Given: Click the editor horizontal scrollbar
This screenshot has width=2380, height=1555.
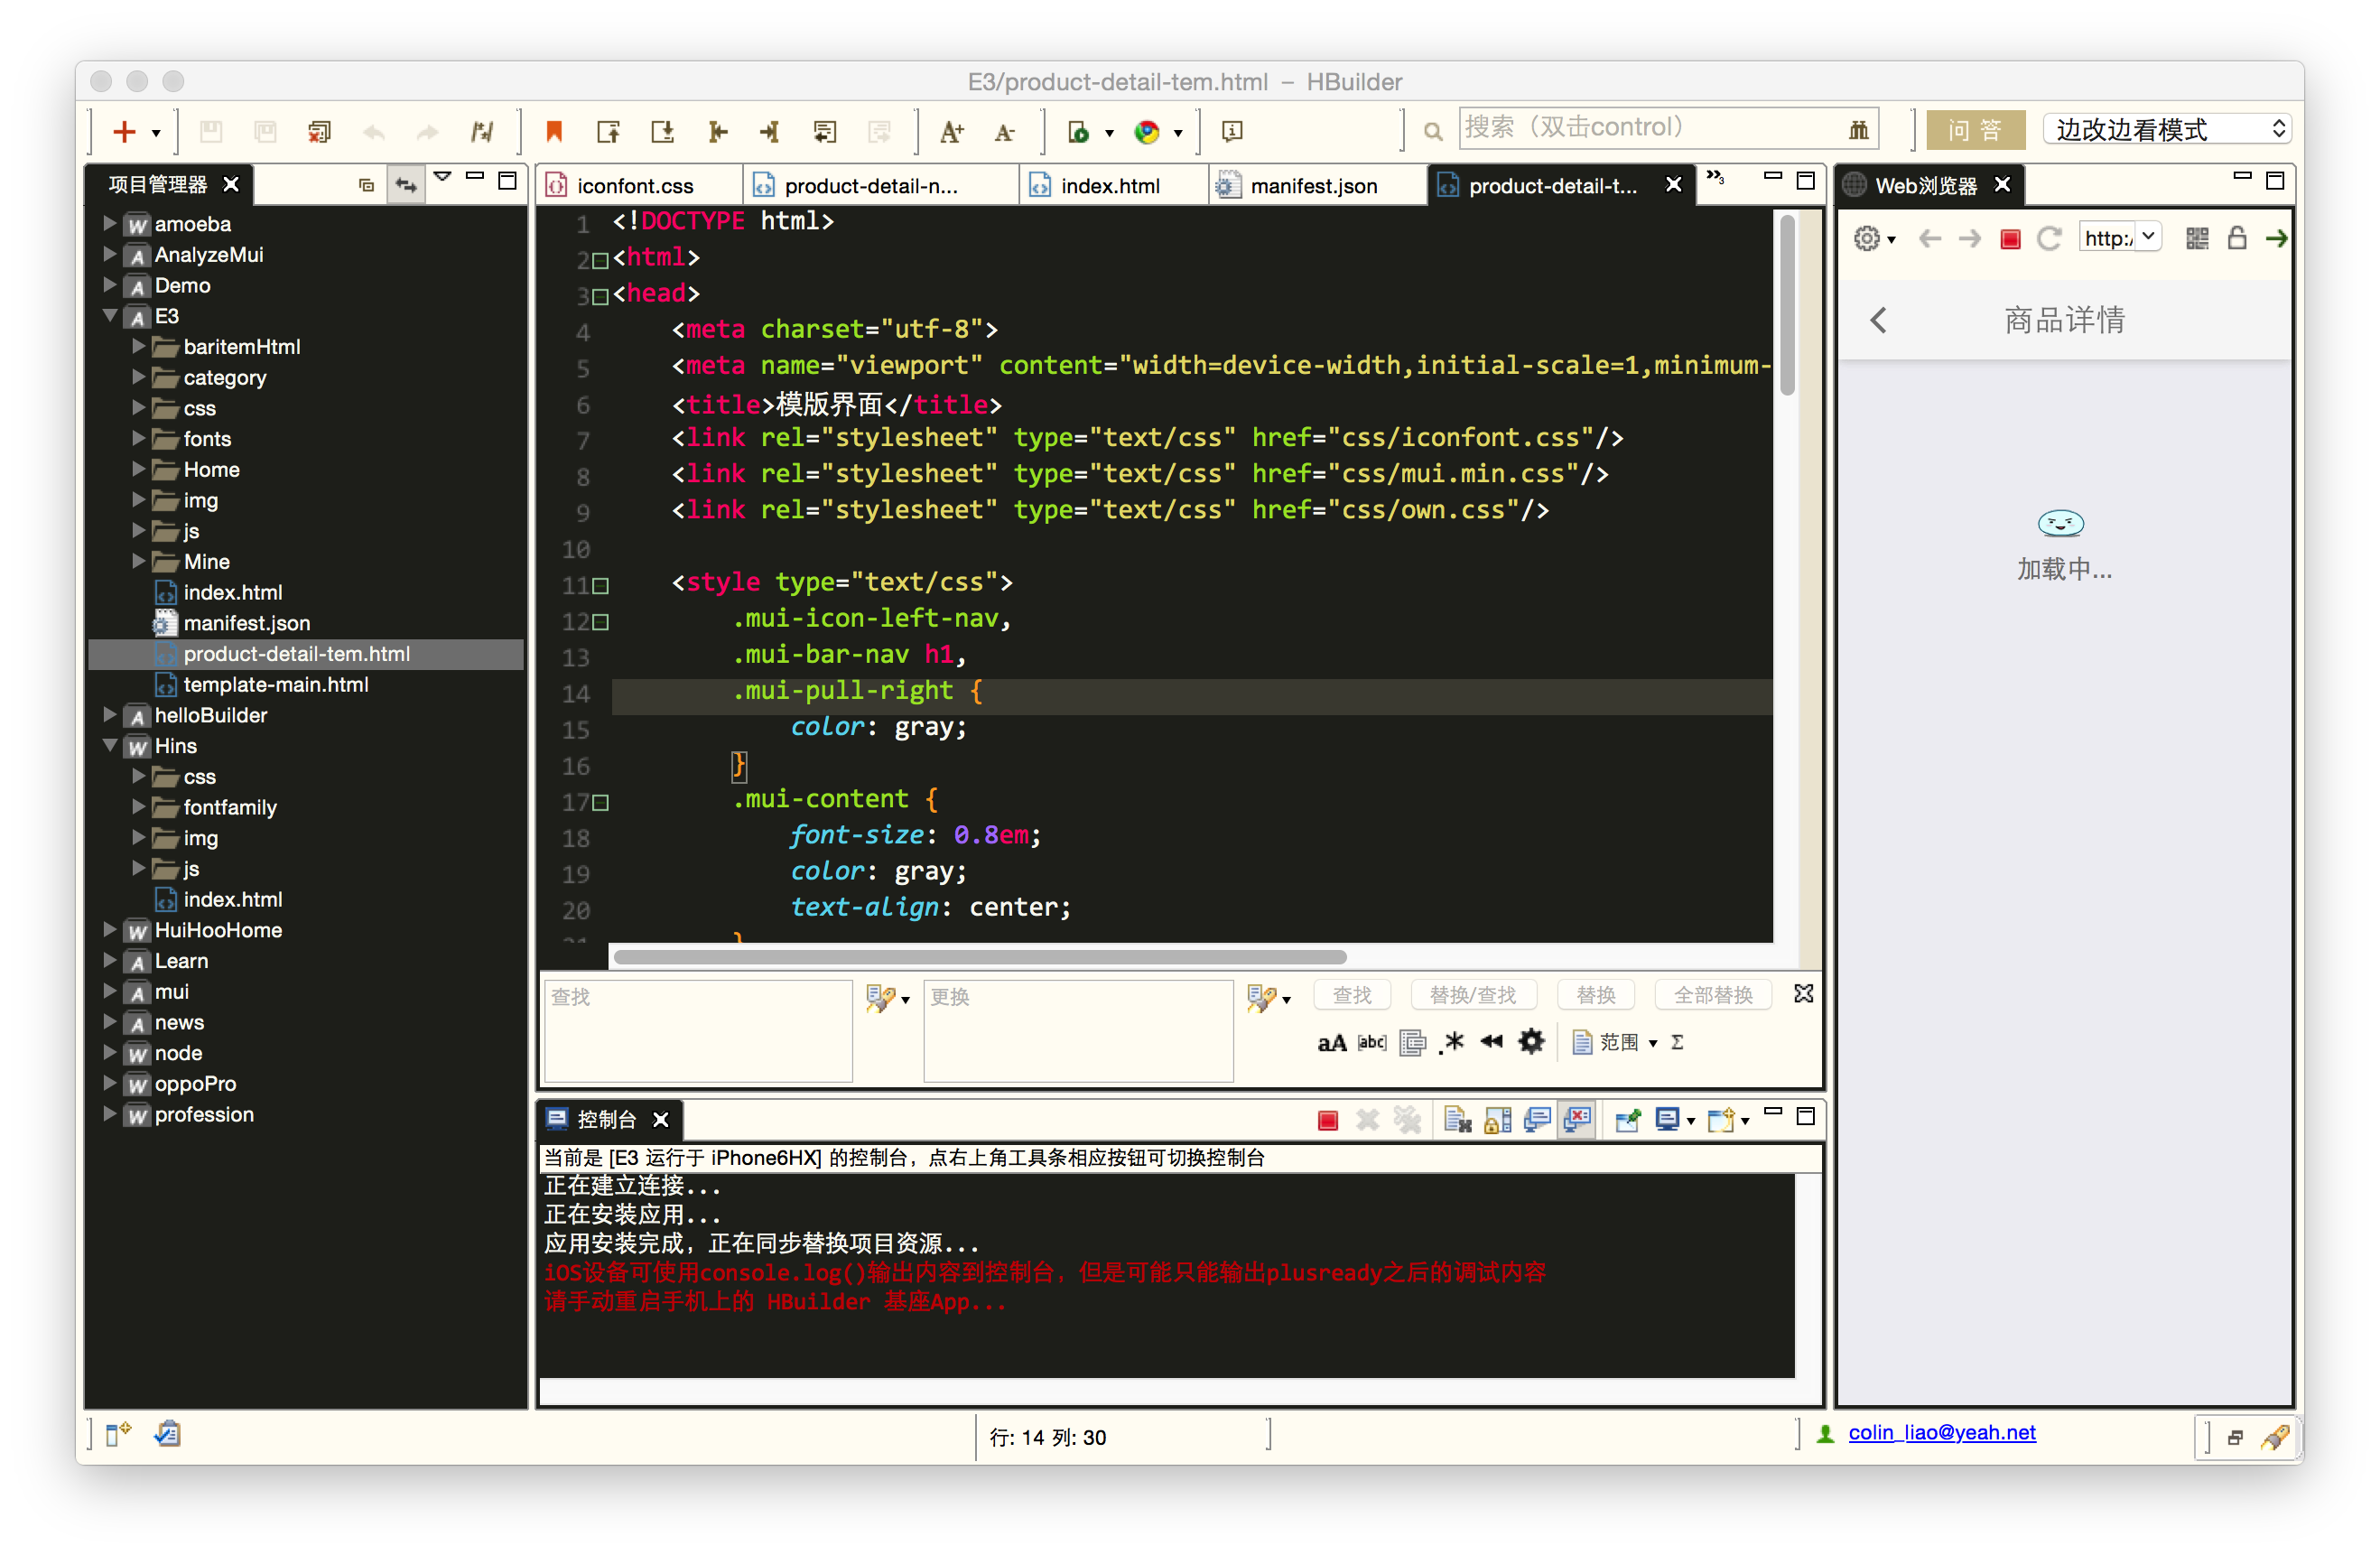Looking at the screenshot, I should point(979,957).
